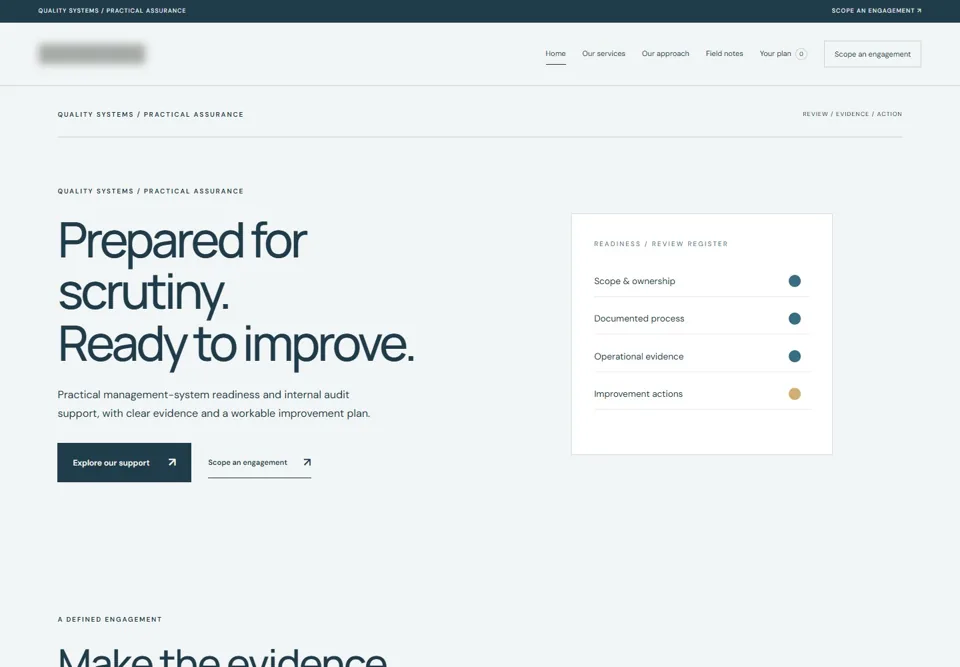The height and width of the screenshot is (667, 960).
Task: Click Scope an Engagement in top dark bar
Action: [876, 10]
